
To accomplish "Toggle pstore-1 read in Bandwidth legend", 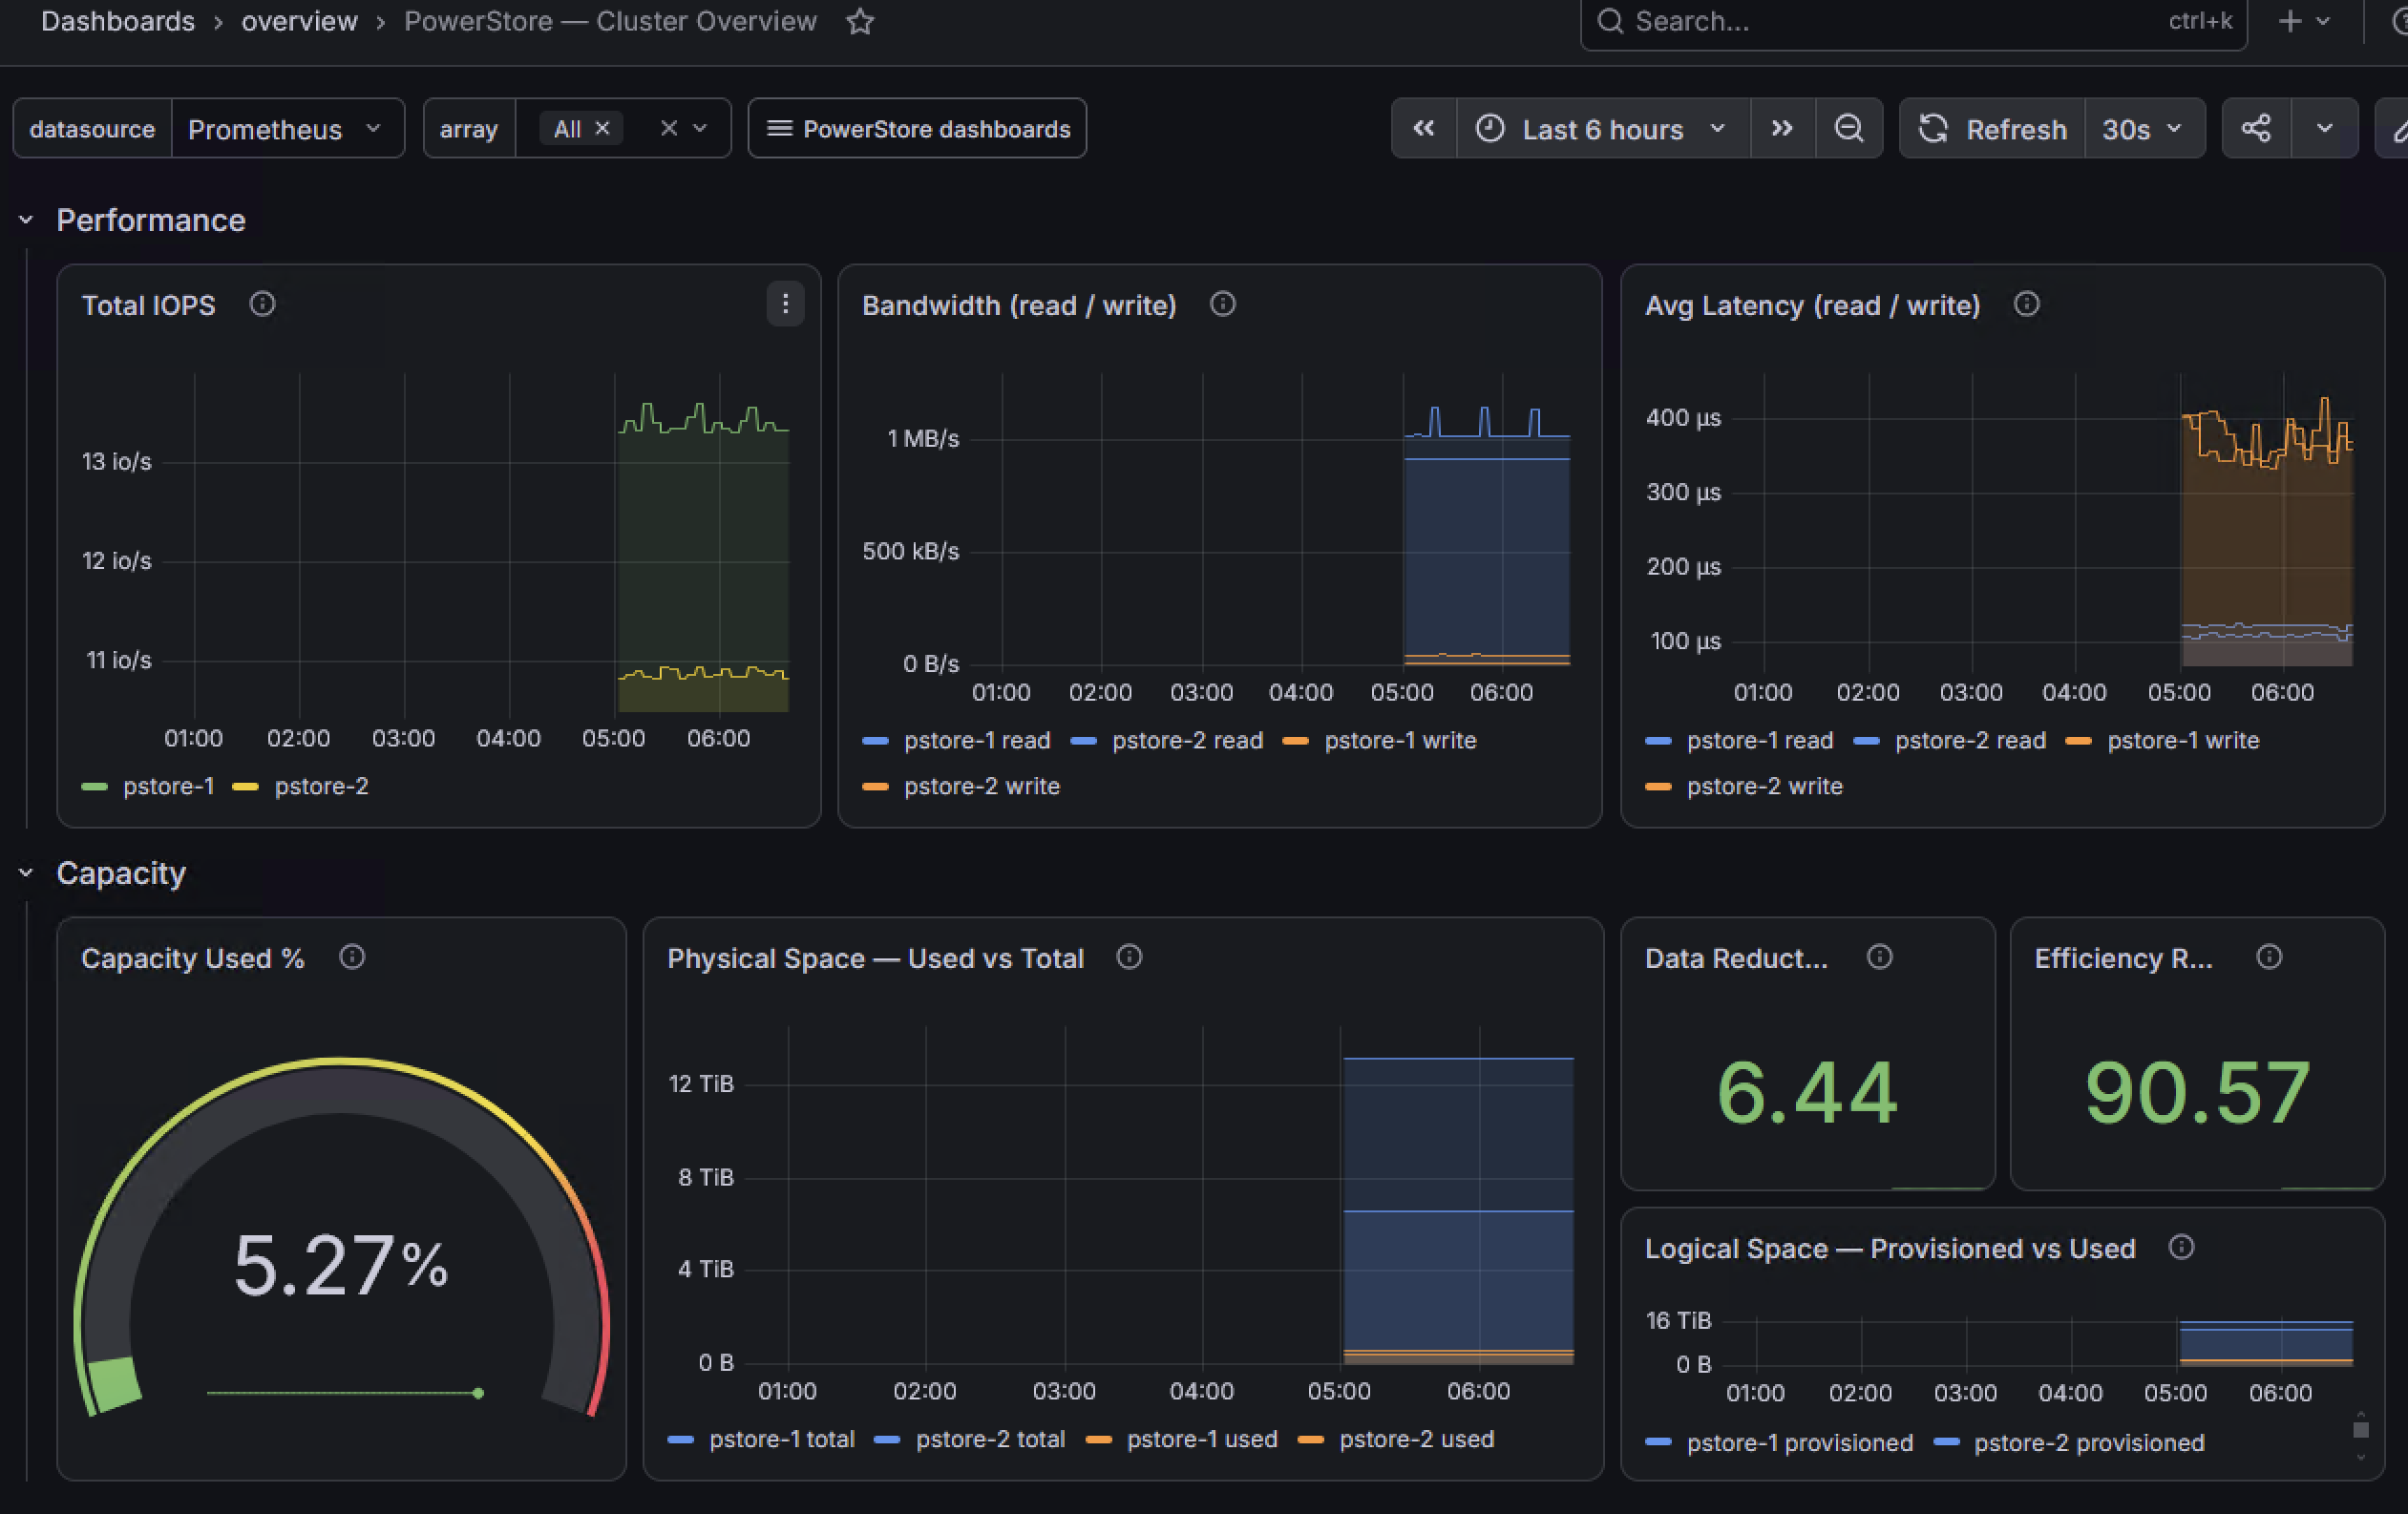I will click(977, 740).
